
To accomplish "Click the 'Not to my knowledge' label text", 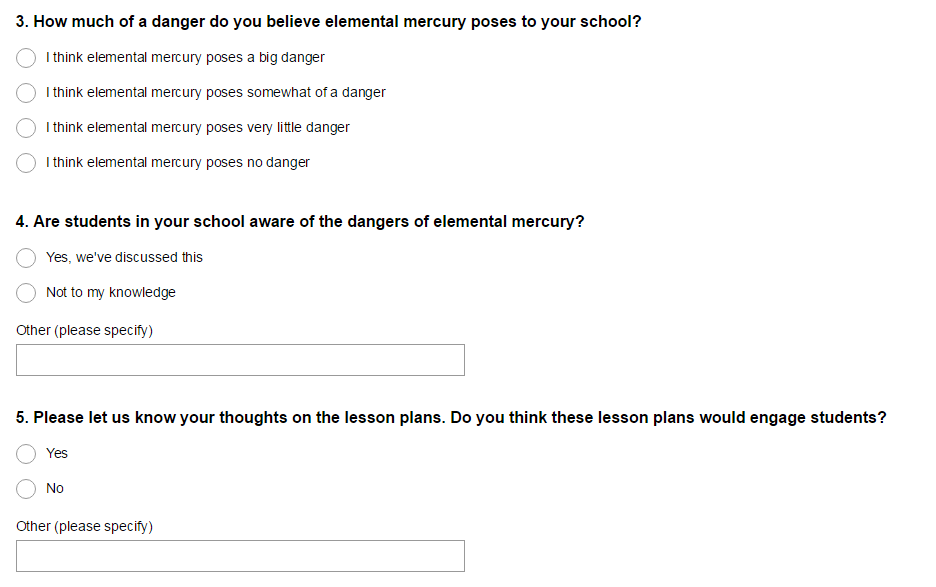I will point(110,293).
